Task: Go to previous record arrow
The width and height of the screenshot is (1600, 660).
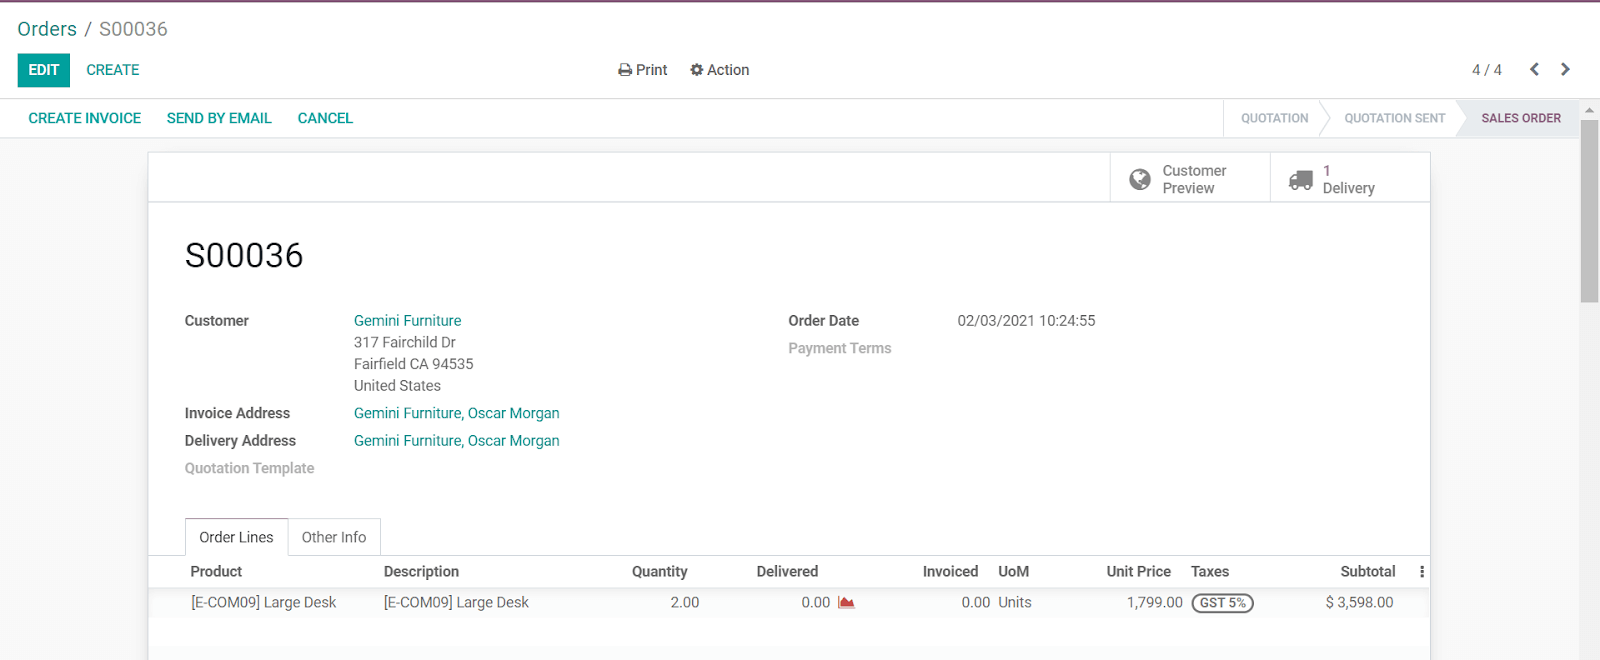Action: coord(1534,69)
